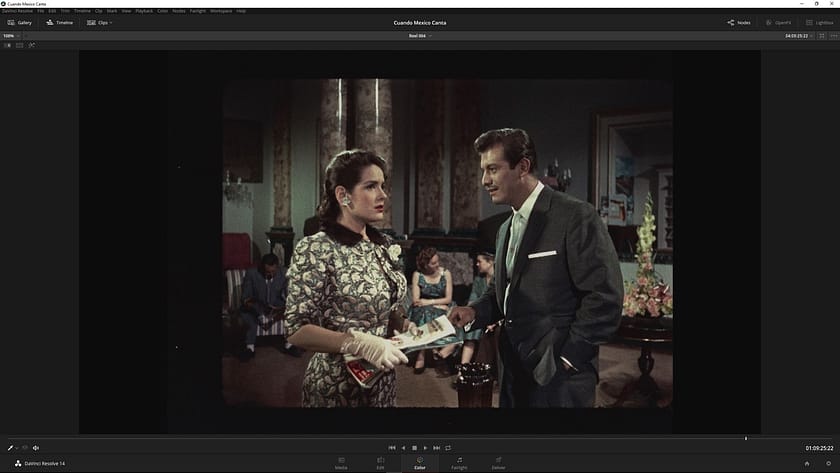Open the OpenFX panel

(x=778, y=22)
